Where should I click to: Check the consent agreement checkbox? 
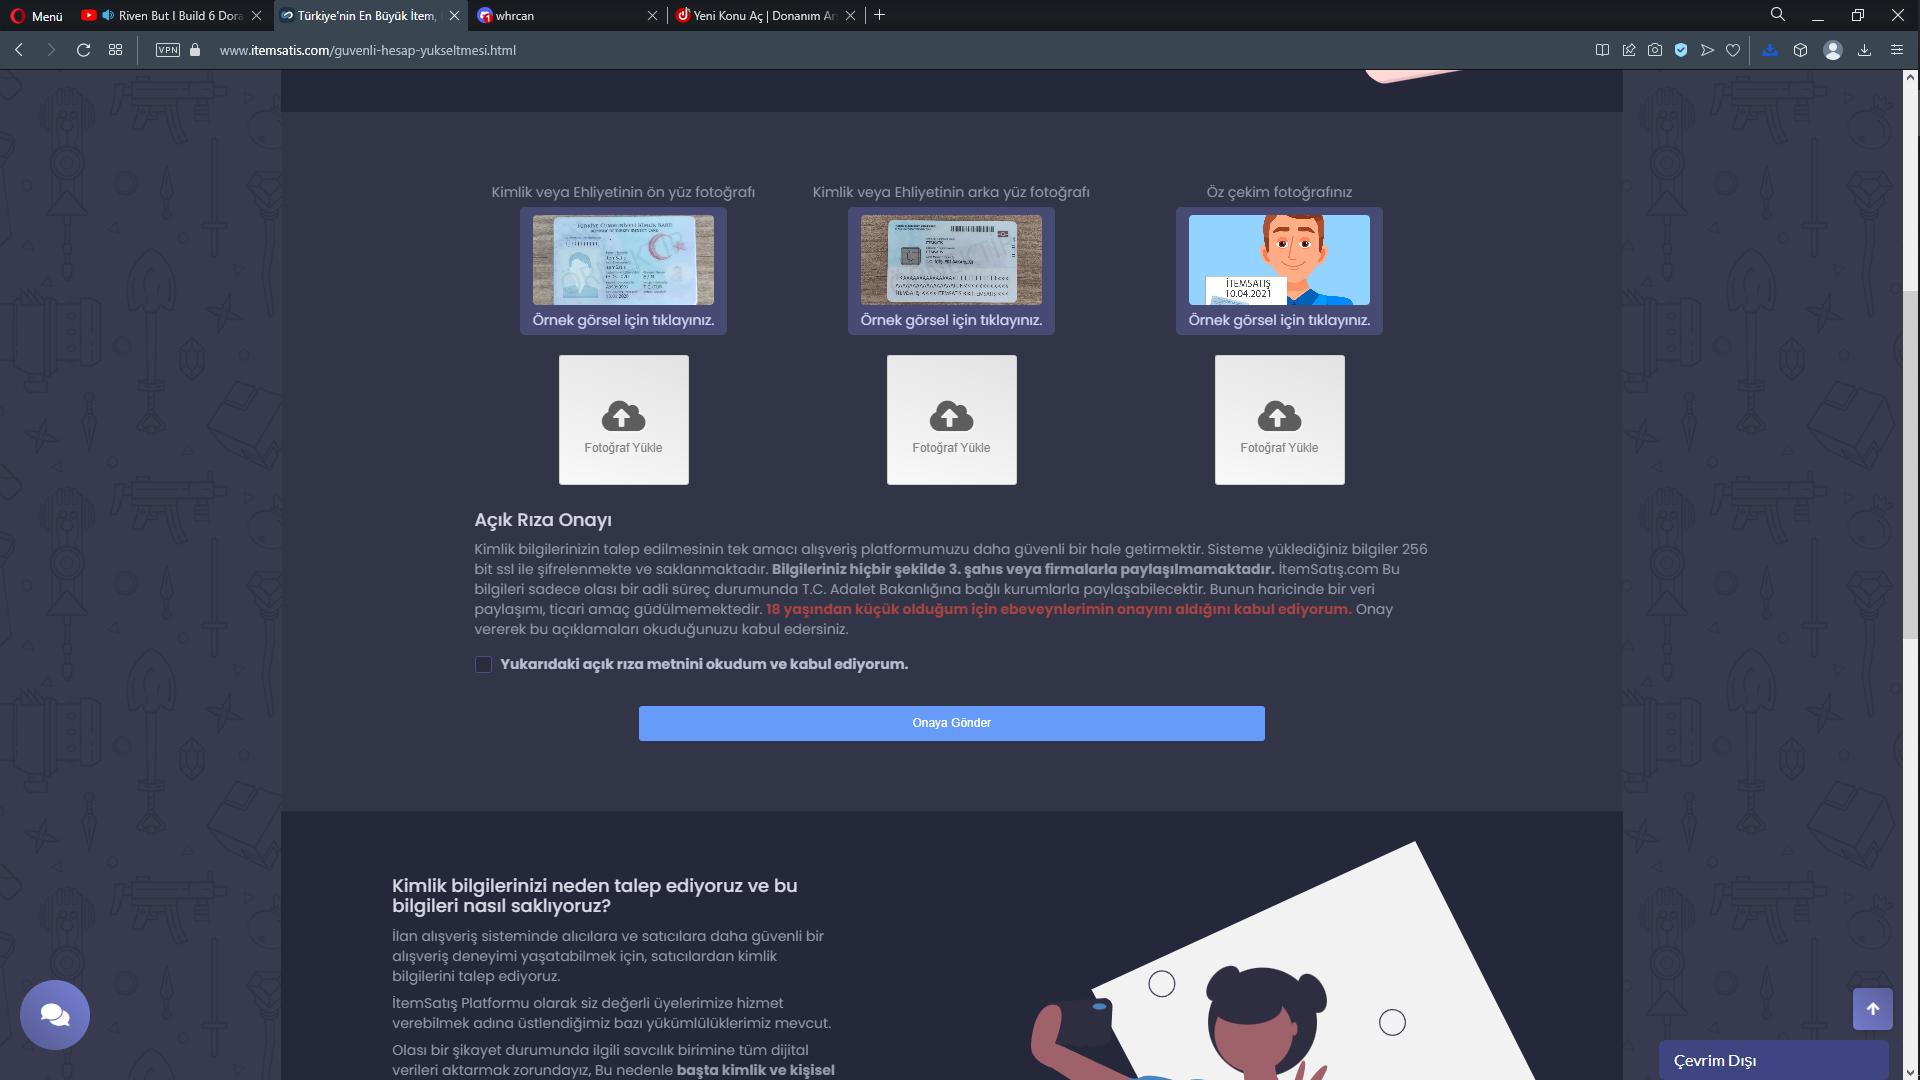[x=483, y=665]
